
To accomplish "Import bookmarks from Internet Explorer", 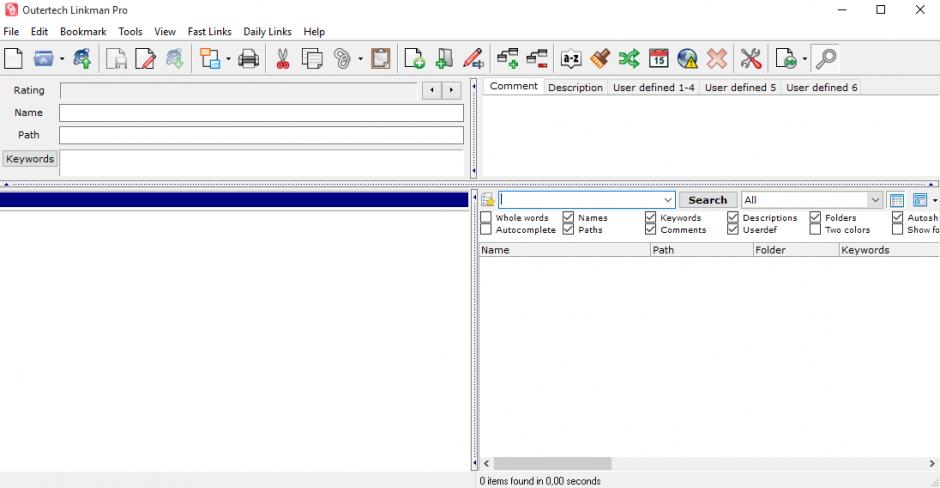I will coord(82,59).
